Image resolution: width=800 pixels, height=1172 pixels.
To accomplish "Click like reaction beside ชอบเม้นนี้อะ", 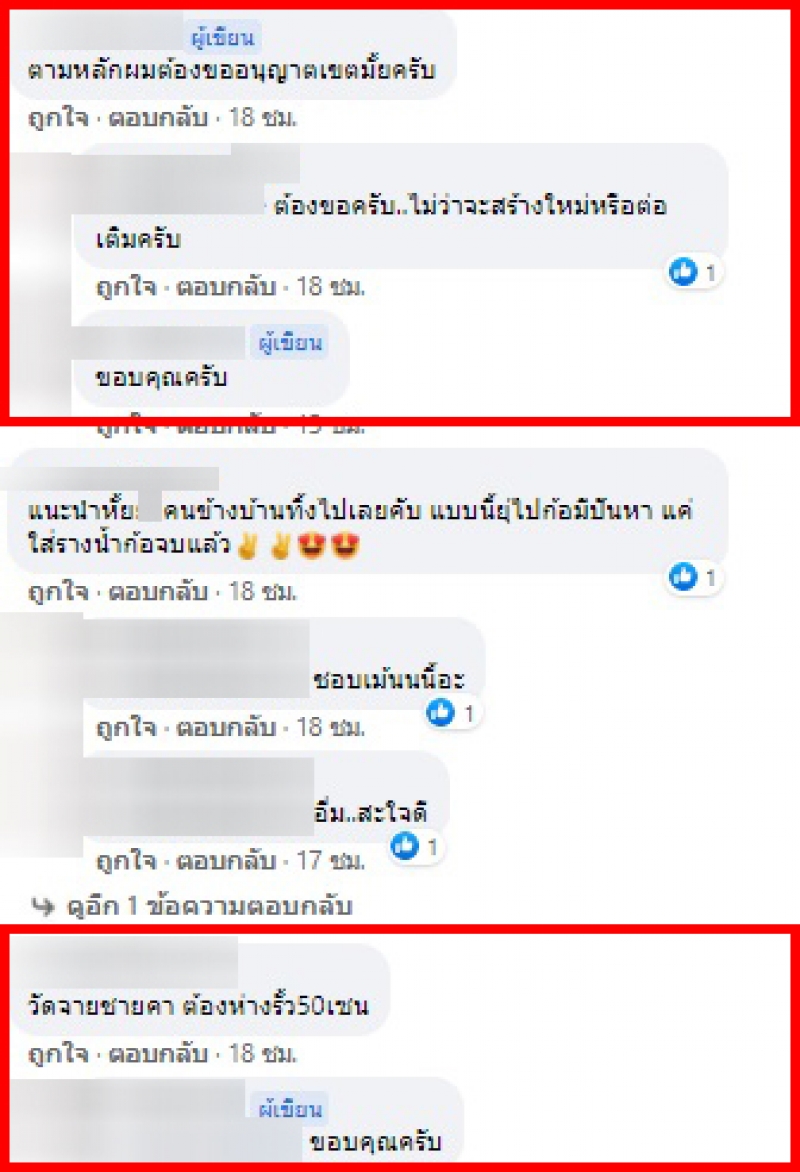I will pos(440,712).
